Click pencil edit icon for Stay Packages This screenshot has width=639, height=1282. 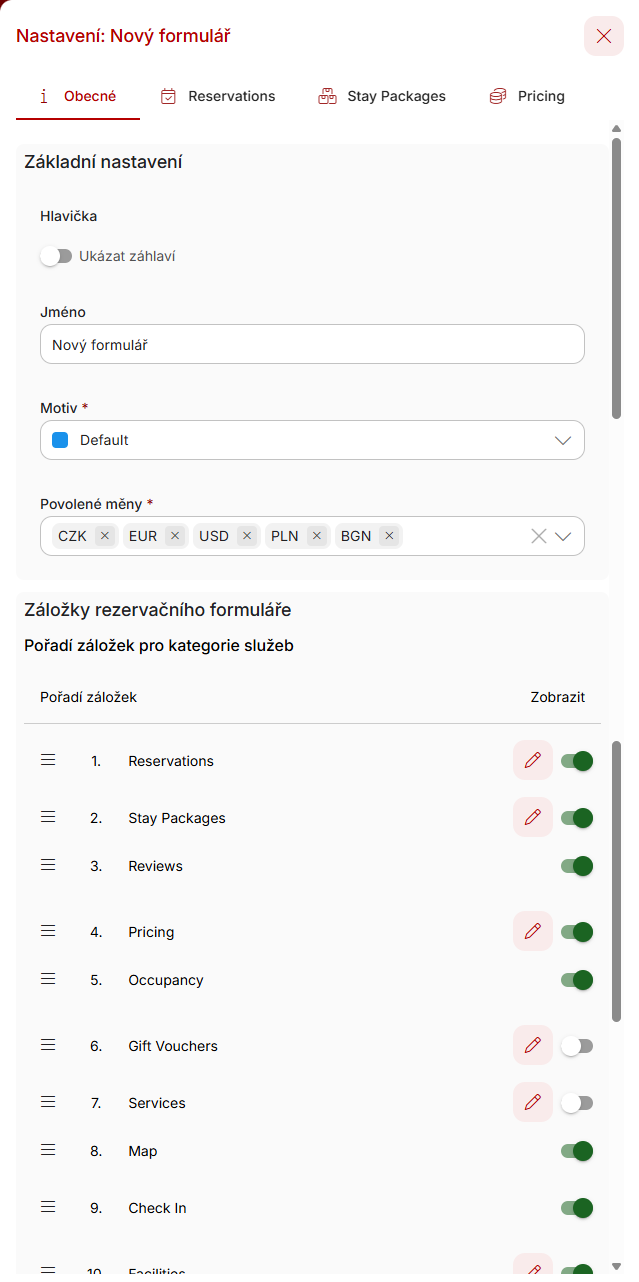tap(533, 818)
